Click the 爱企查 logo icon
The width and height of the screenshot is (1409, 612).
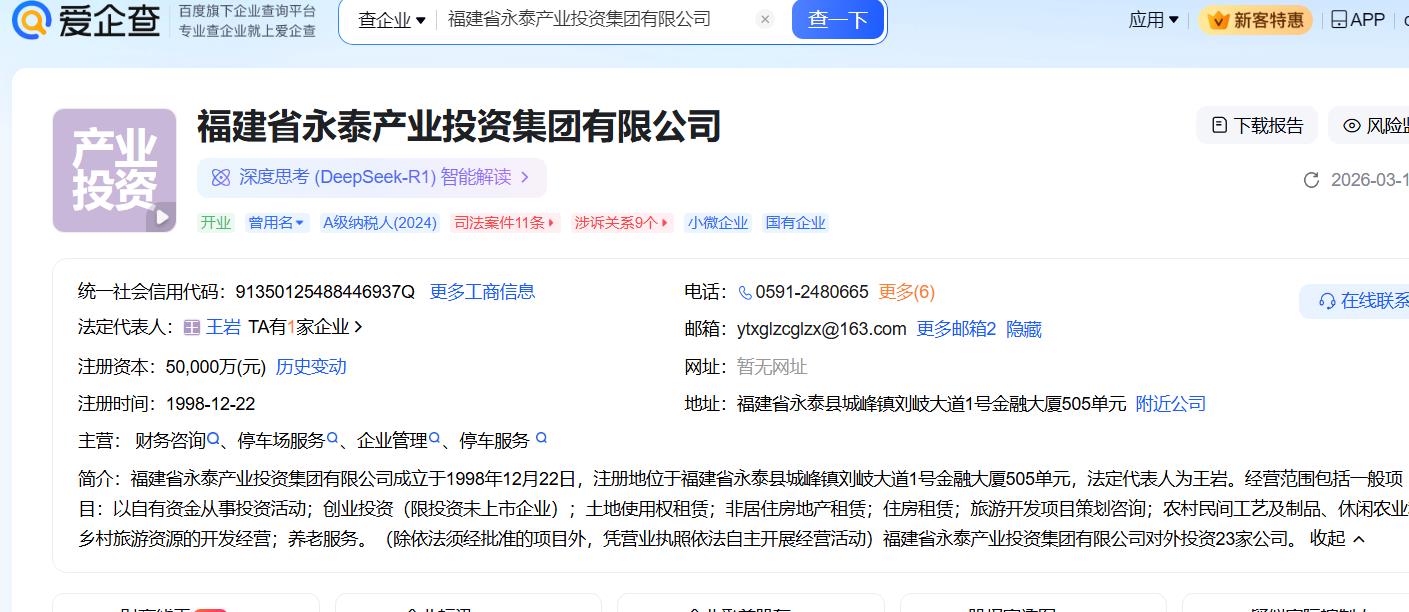[x=30, y=20]
